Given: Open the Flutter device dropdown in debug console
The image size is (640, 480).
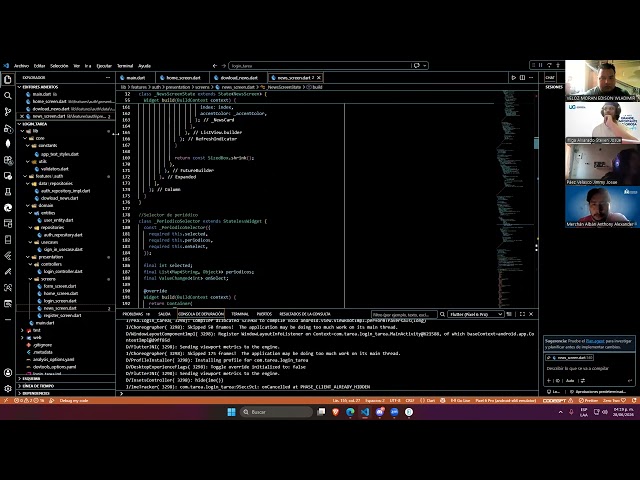Looking at the screenshot, I should pos(476,314).
